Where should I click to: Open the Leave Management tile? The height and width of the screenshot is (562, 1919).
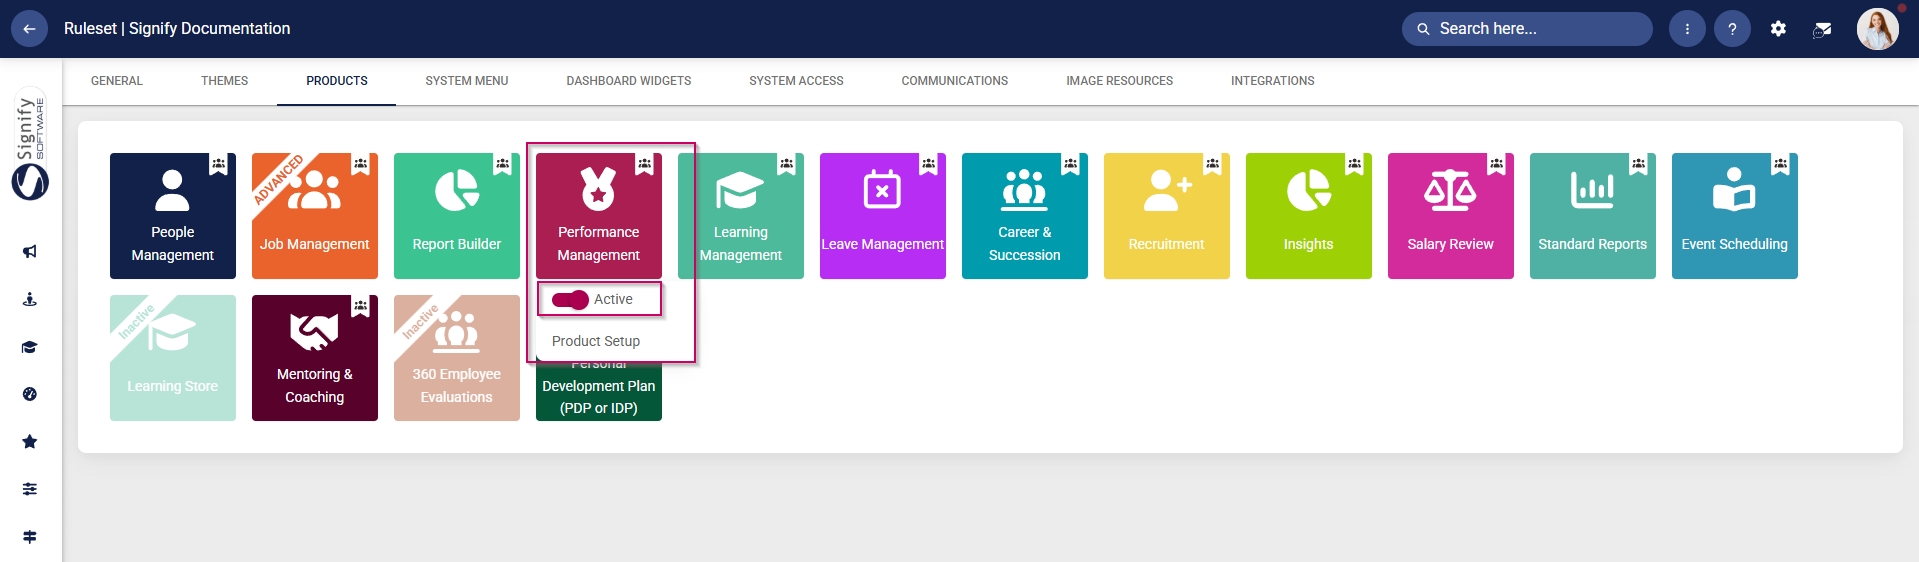point(883,216)
